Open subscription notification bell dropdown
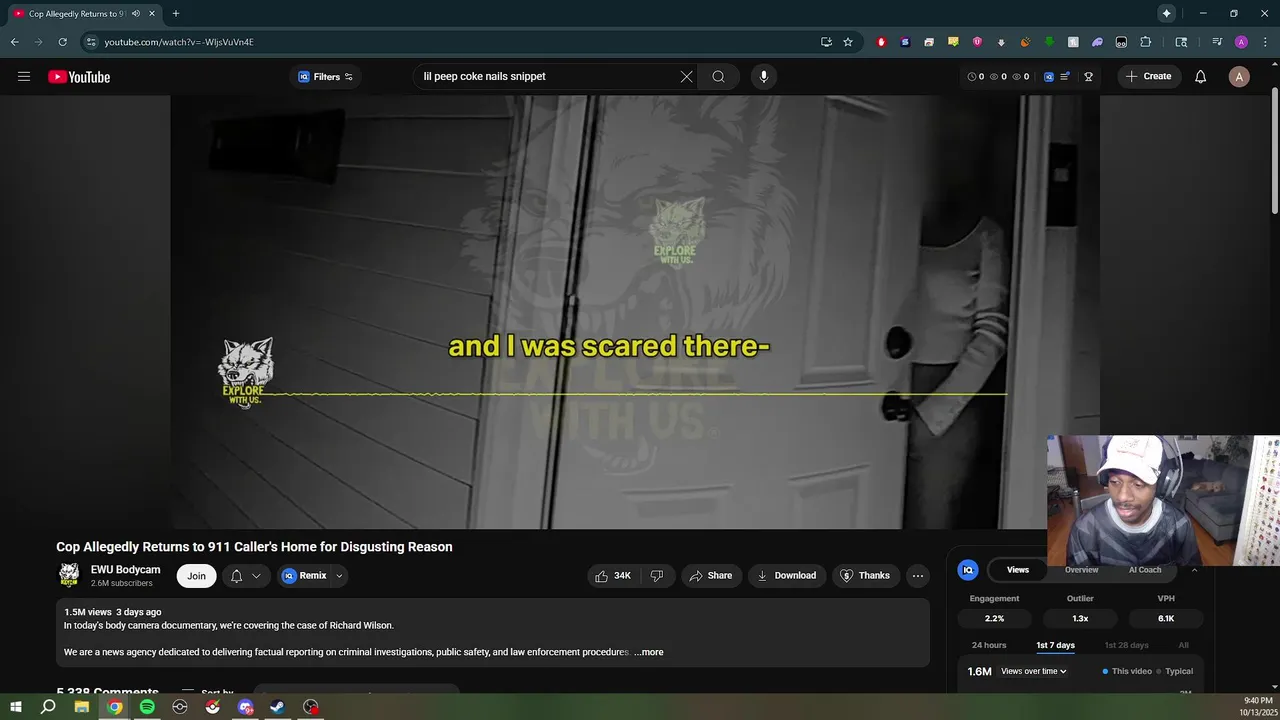This screenshot has height=720, width=1280. (x=246, y=576)
